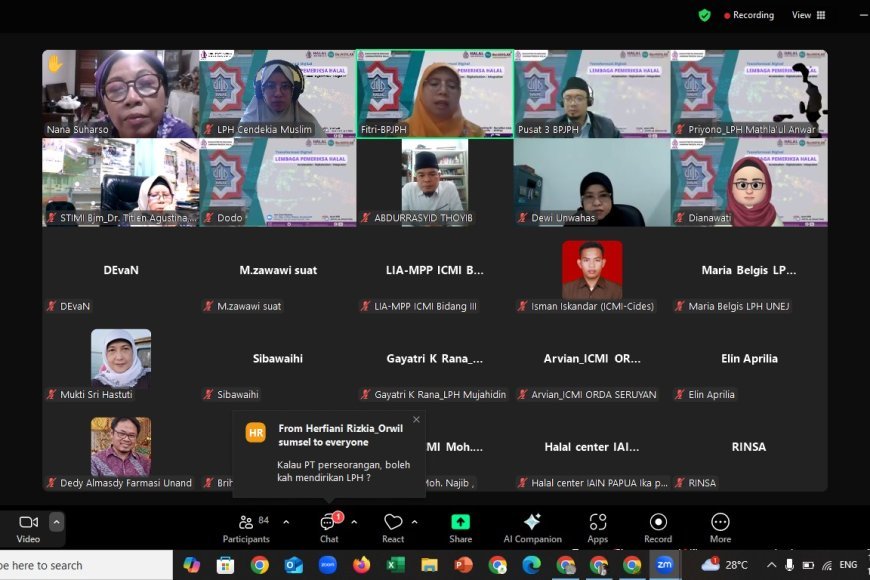Click Arvian_ICMI ORDA SERUYAN label
The width and height of the screenshot is (870, 580).
[x=594, y=395]
